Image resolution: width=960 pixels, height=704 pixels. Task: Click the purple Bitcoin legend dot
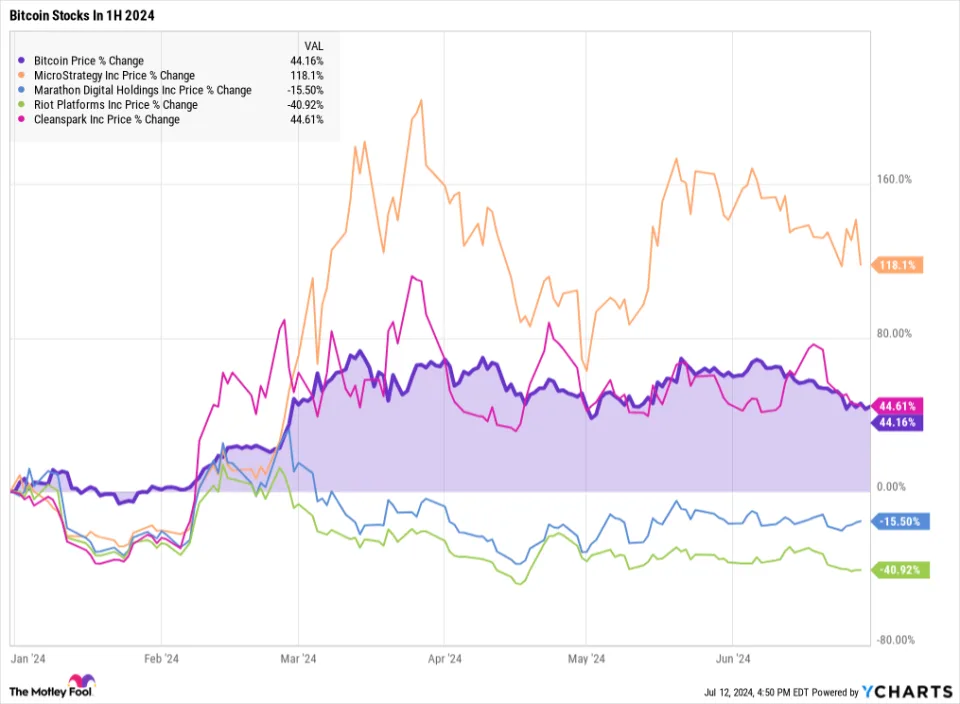tap(21, 61)
